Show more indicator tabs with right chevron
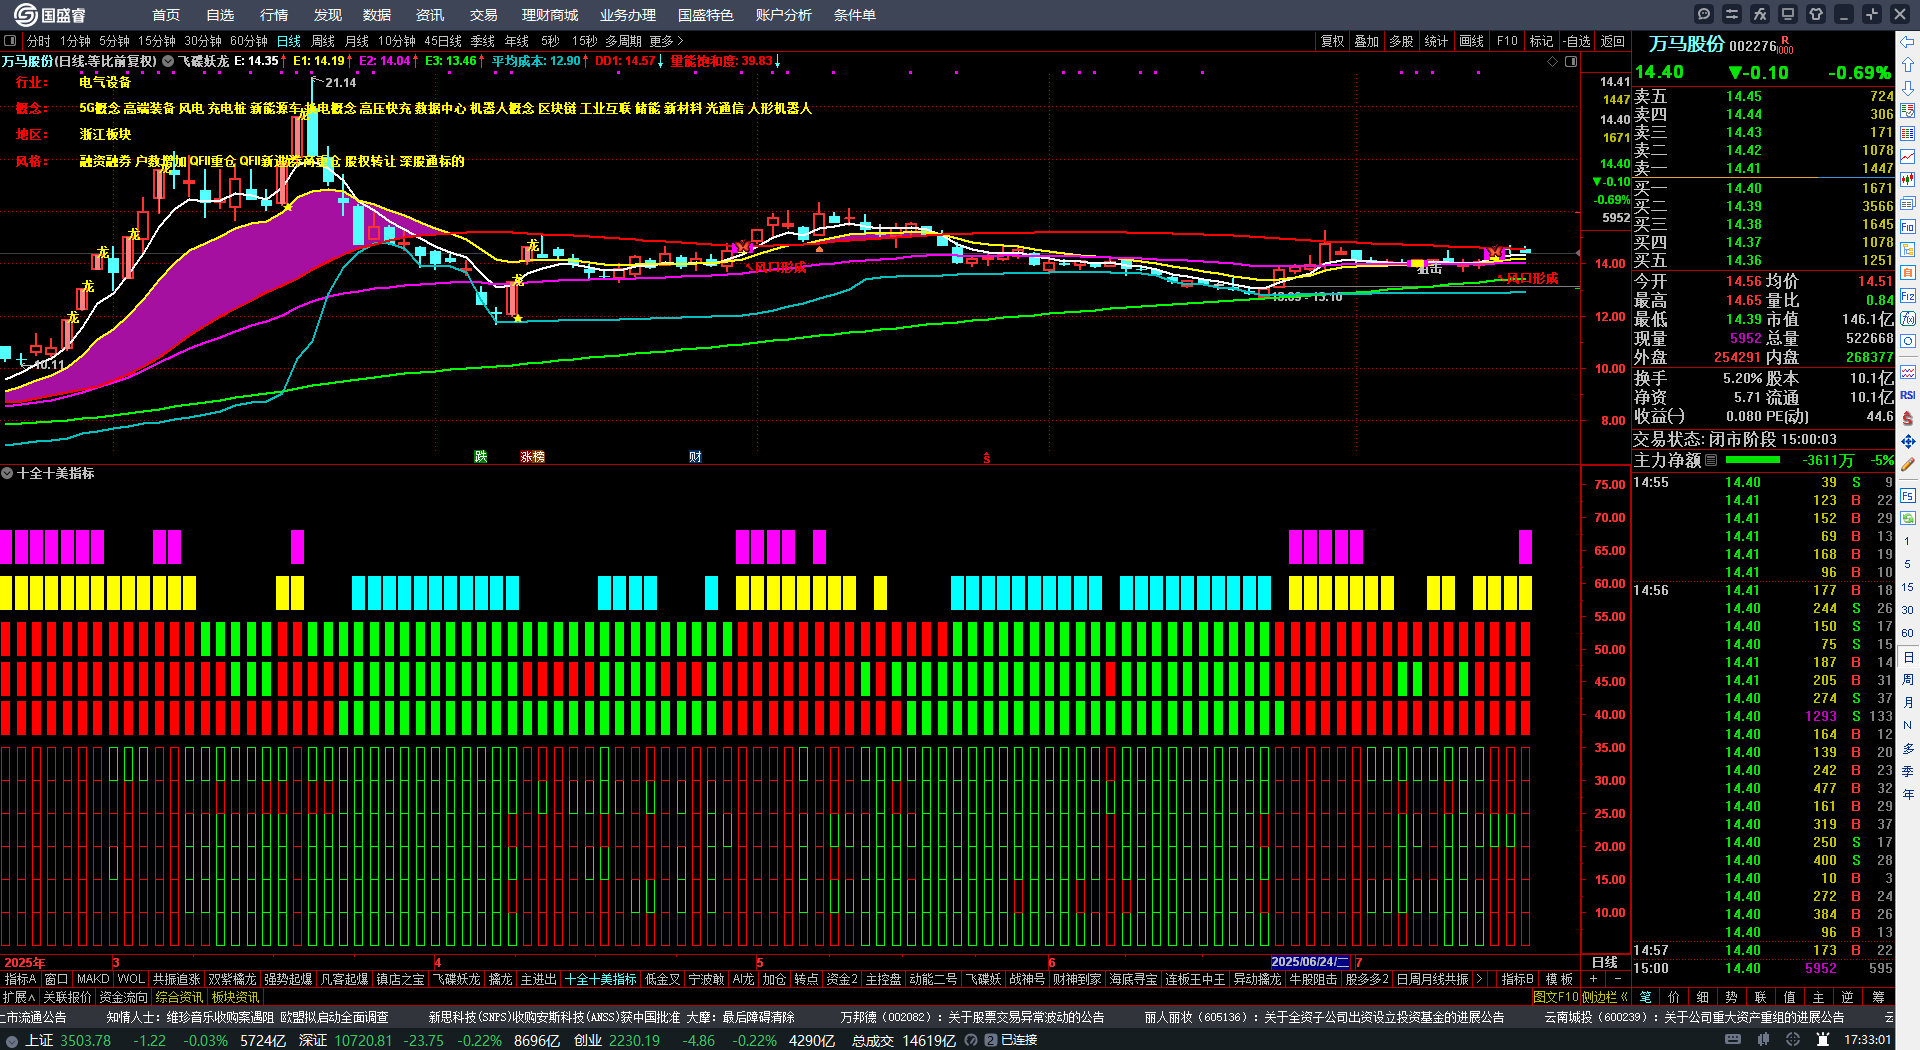1920x1050 pixels. [x=1479, y=979]
